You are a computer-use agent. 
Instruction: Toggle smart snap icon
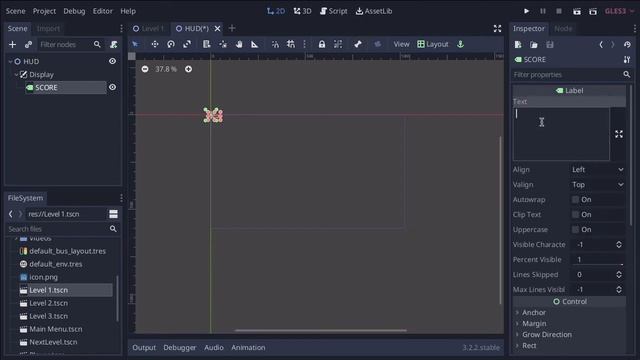click(276, 44)
